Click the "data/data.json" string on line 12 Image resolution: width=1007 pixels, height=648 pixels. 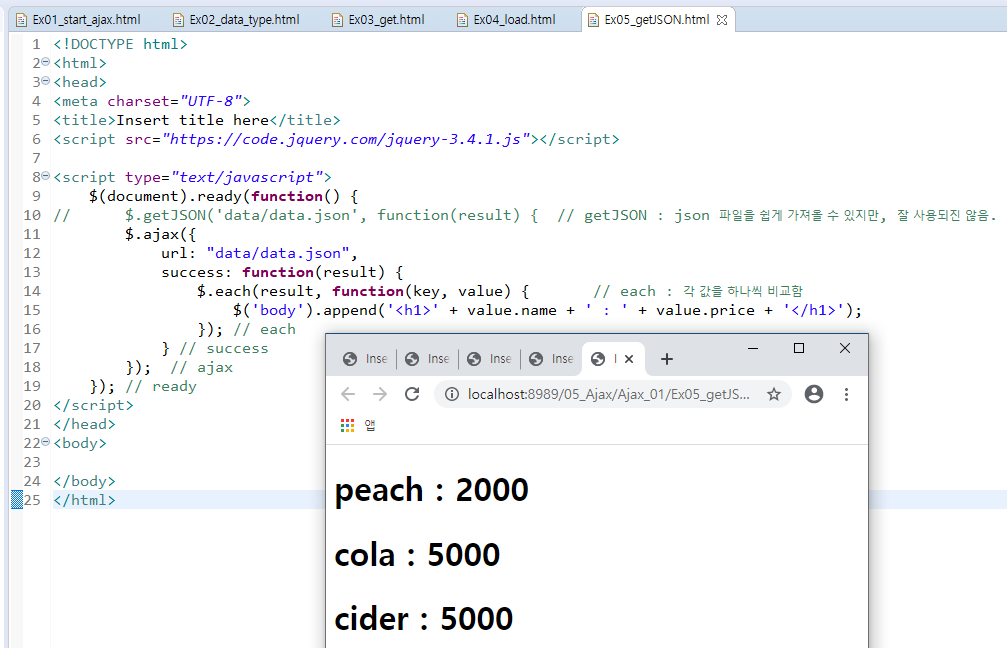click(277, 253)
